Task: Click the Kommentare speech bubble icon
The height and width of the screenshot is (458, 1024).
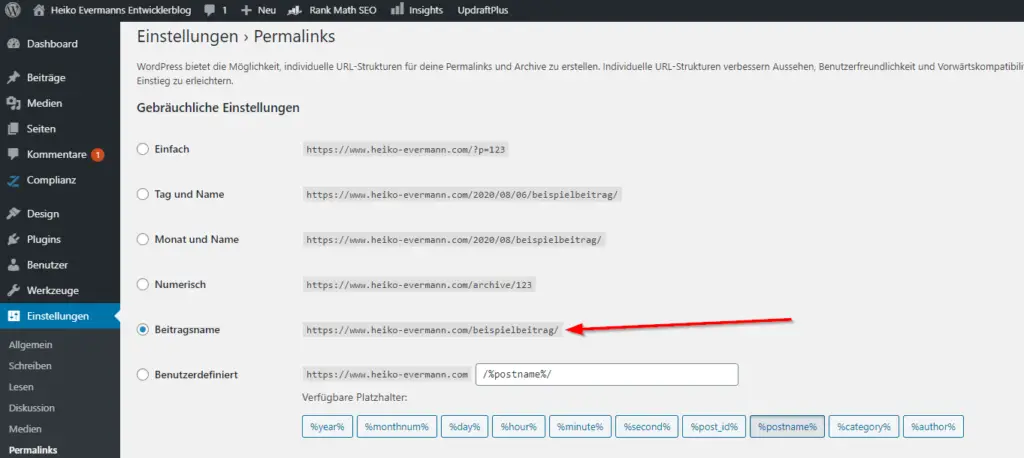Action: (x=14, y=155)
